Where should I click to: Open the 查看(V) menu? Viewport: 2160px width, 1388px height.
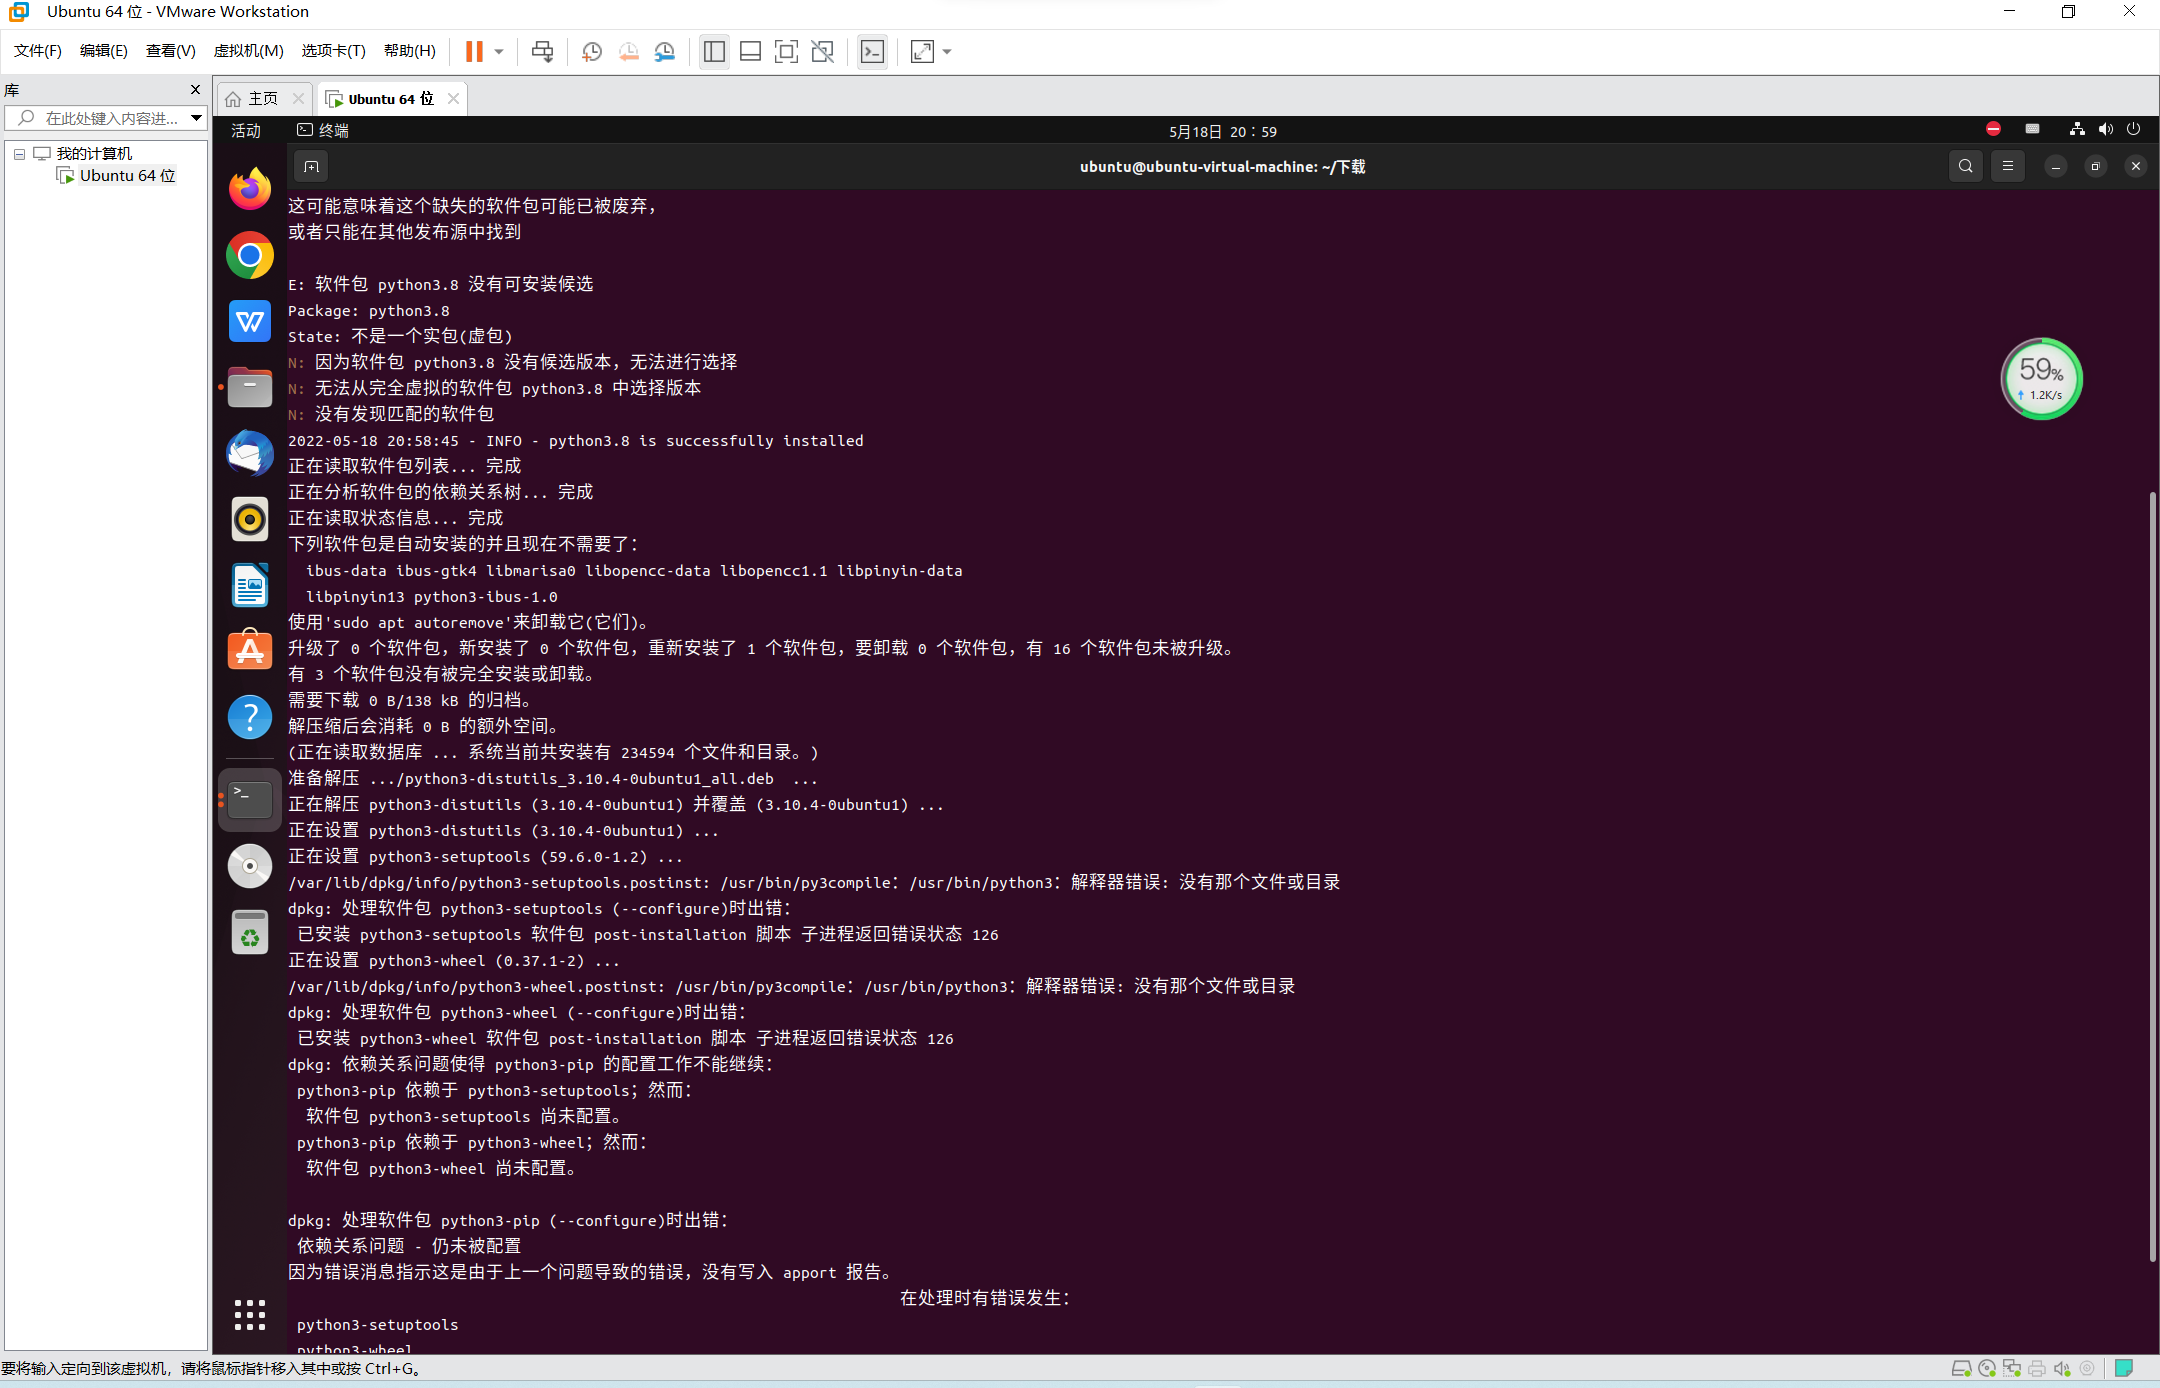click(171, 51)
